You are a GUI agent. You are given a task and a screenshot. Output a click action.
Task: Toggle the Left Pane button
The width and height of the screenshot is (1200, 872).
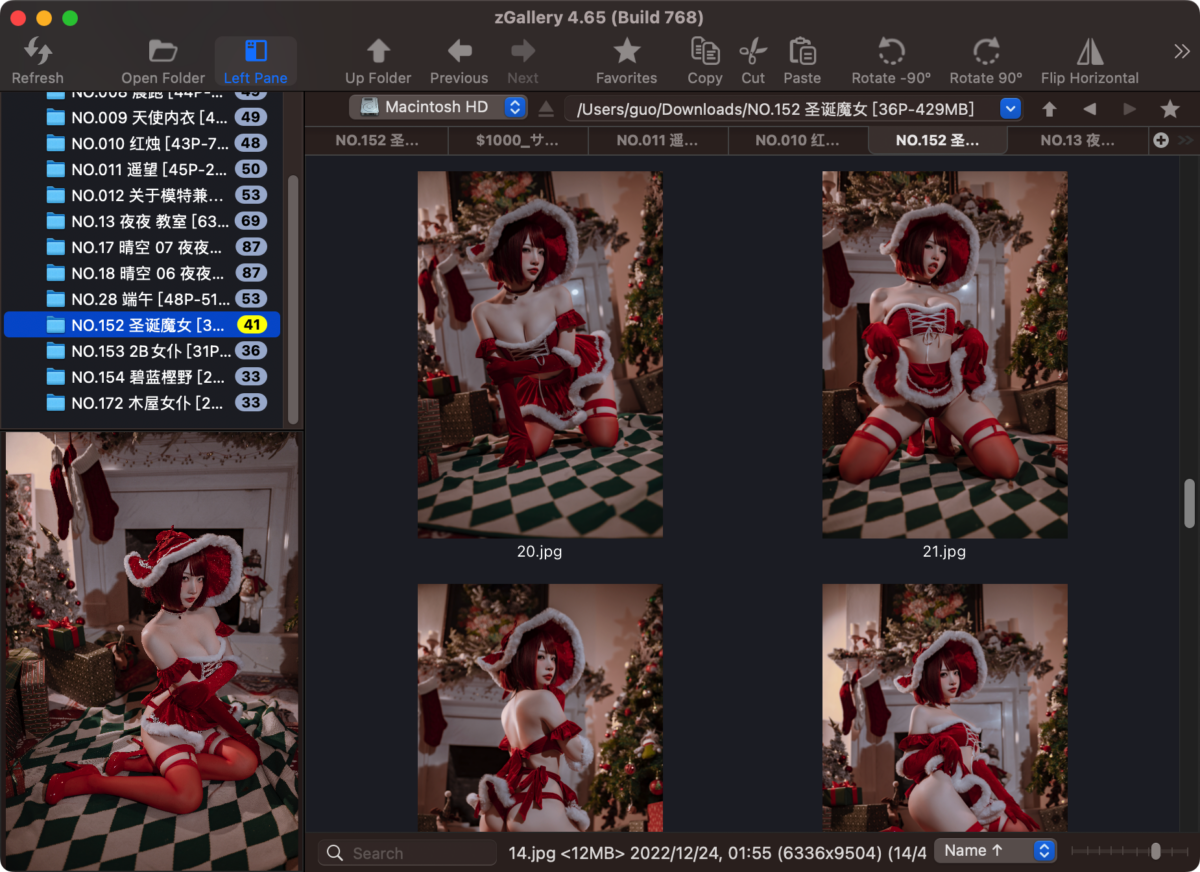tap(255, 61)
